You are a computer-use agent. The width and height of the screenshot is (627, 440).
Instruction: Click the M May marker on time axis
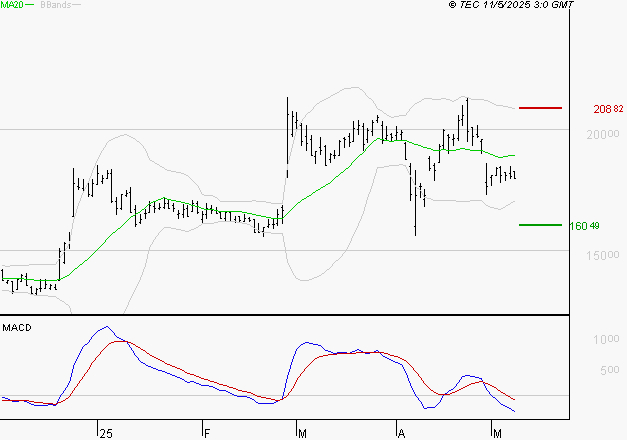click(x=497, y=434)
